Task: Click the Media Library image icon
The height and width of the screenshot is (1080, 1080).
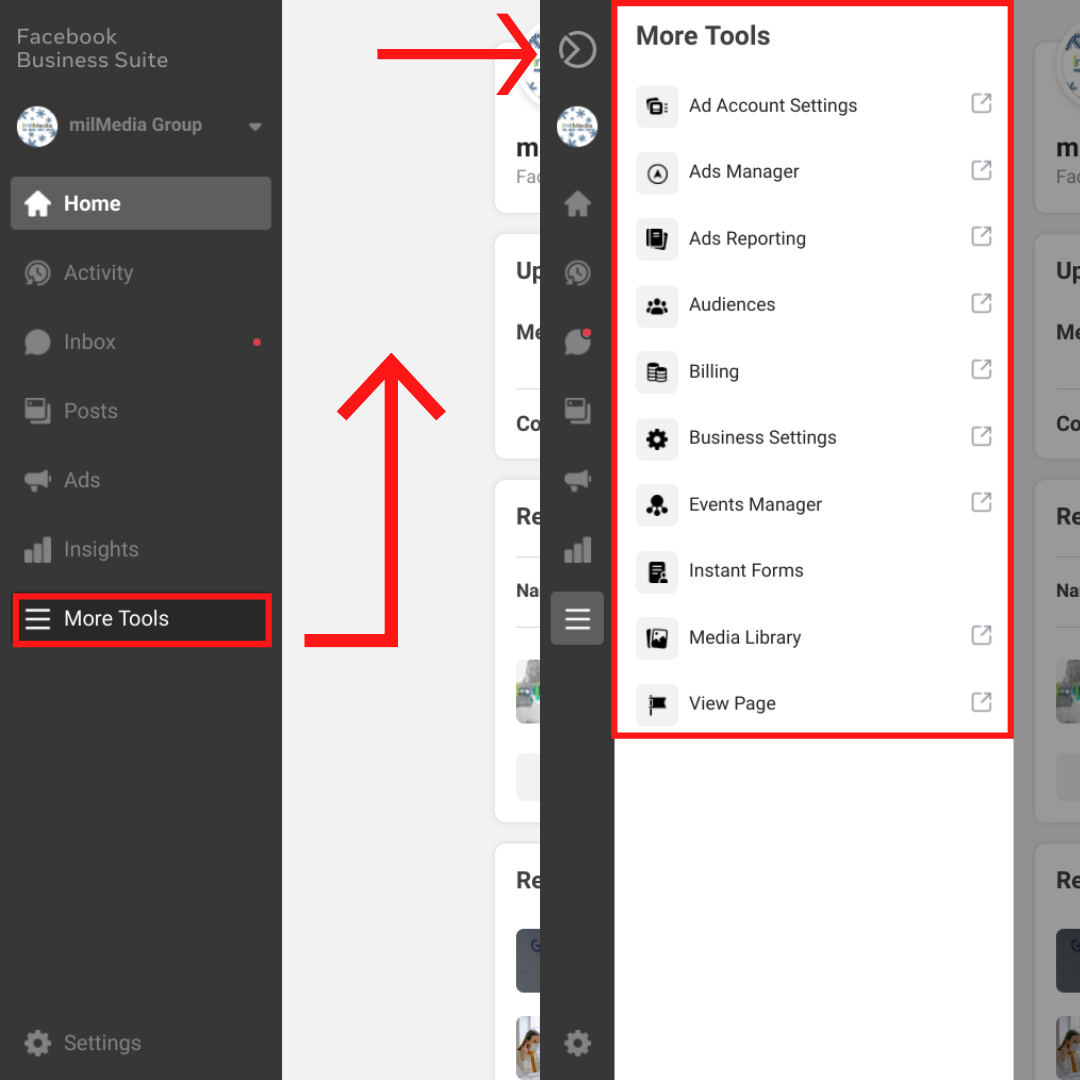Action: tap(656, 638)
